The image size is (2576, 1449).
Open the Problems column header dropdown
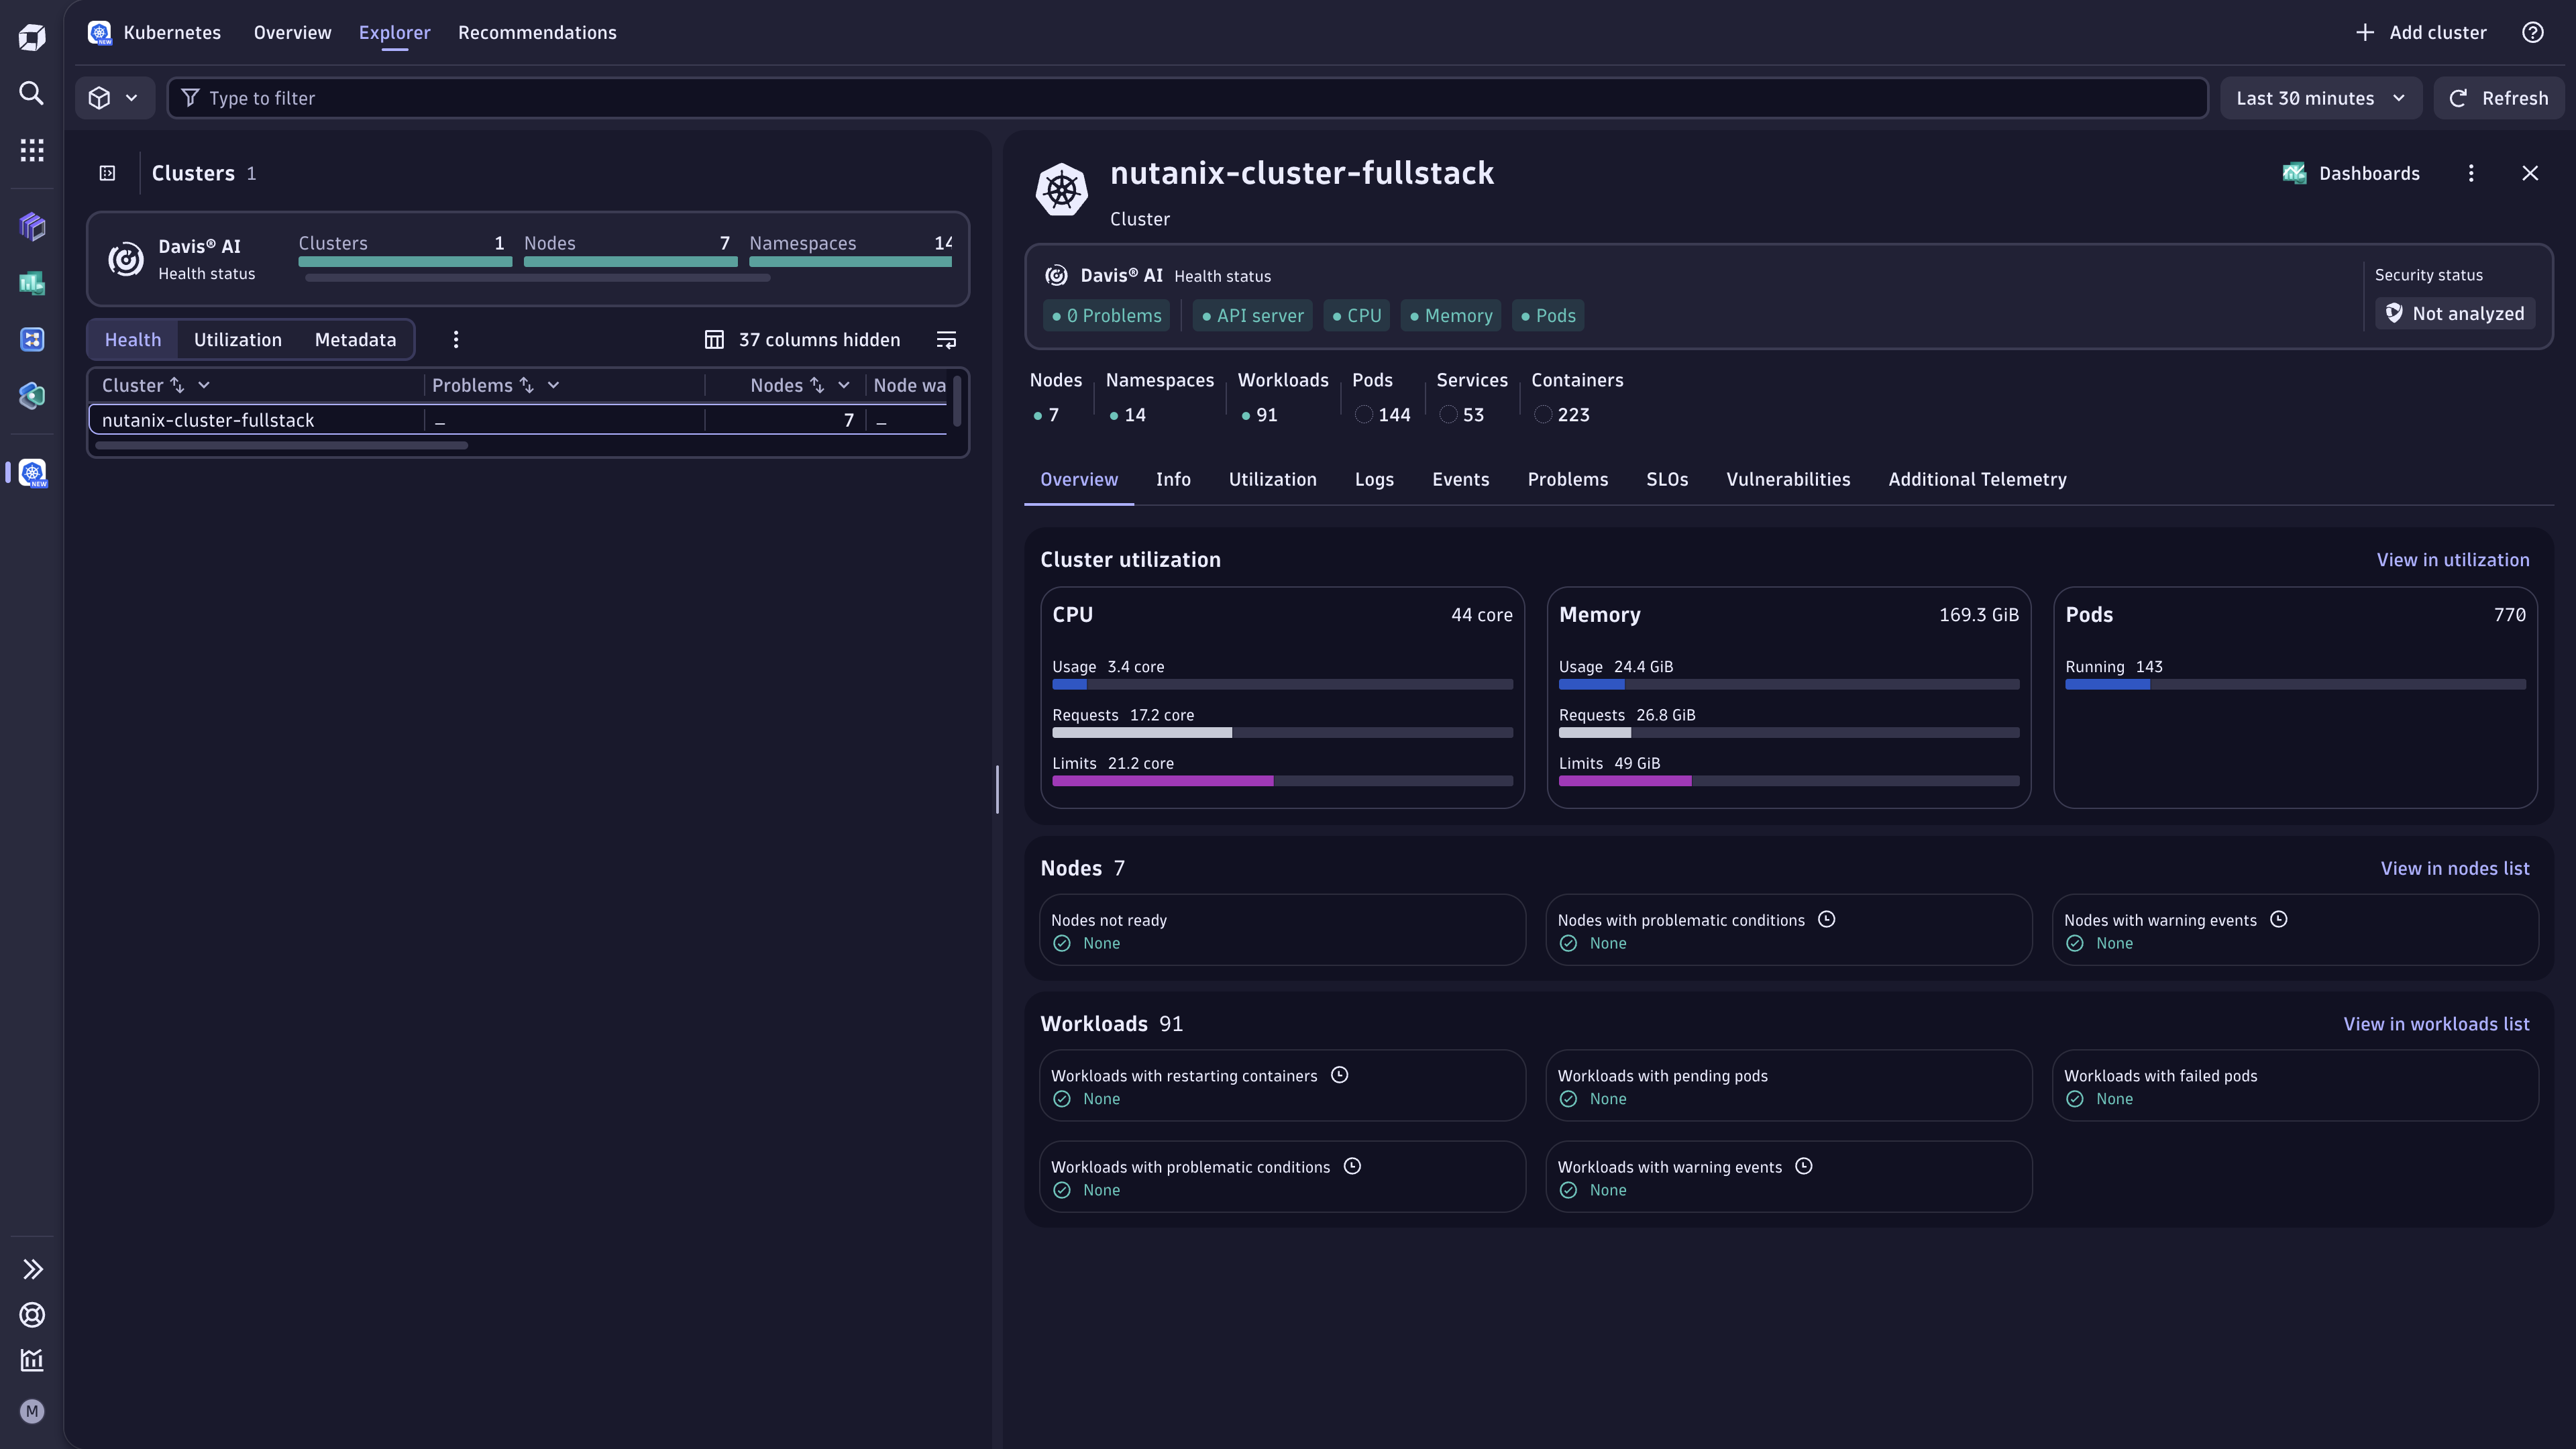[553, 386]
